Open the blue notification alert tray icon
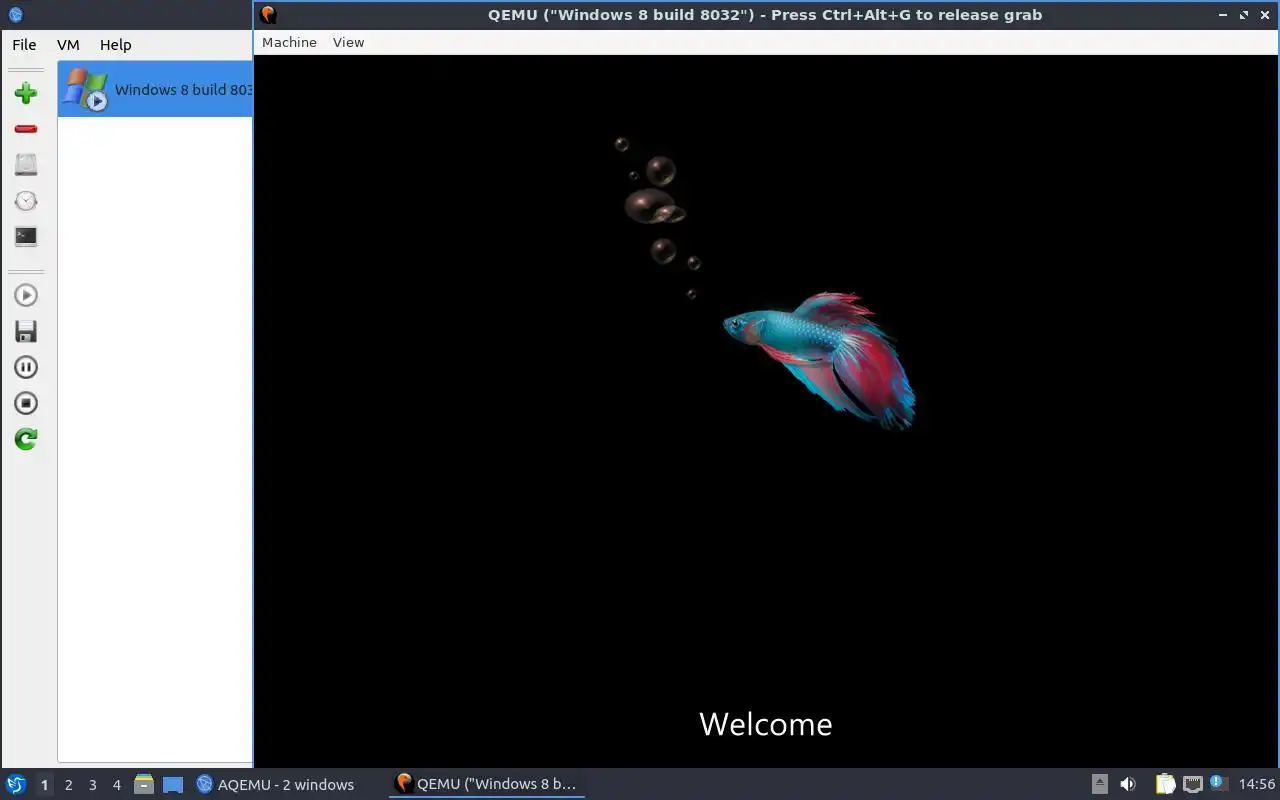This screenshot has width=1280, height=800. click(1218, 783)
